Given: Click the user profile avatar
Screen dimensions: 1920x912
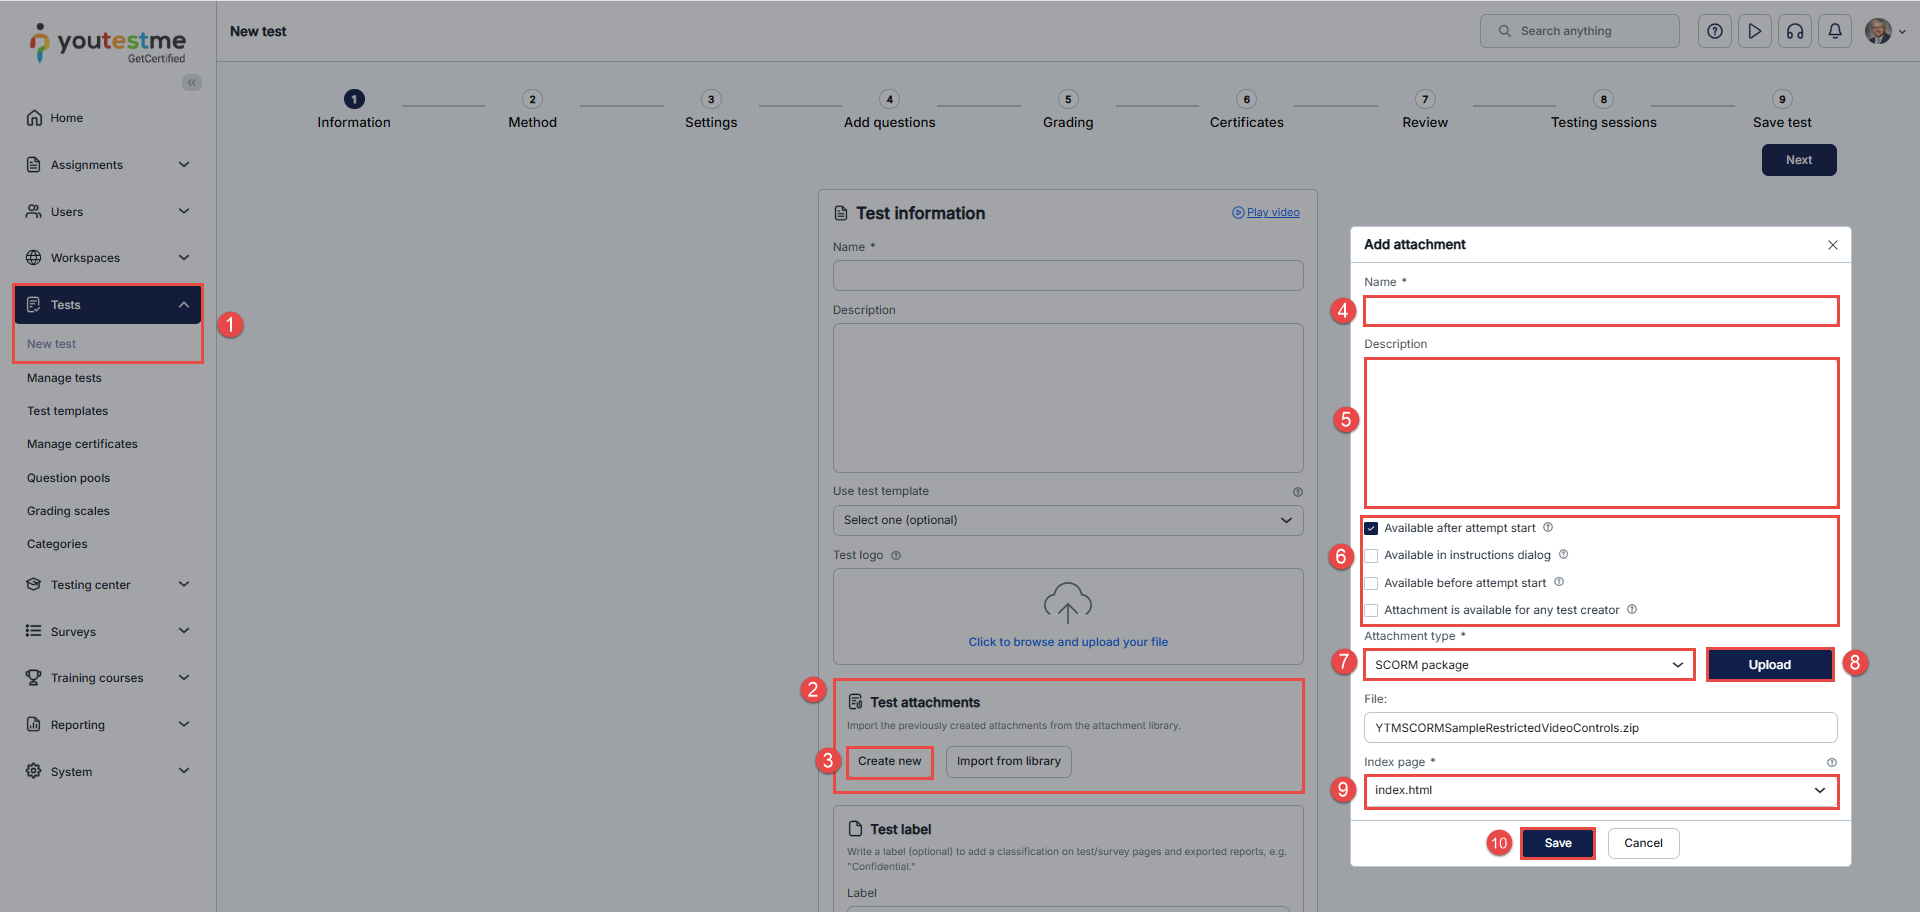Looking at the screenshot, I should (1878, 31).
